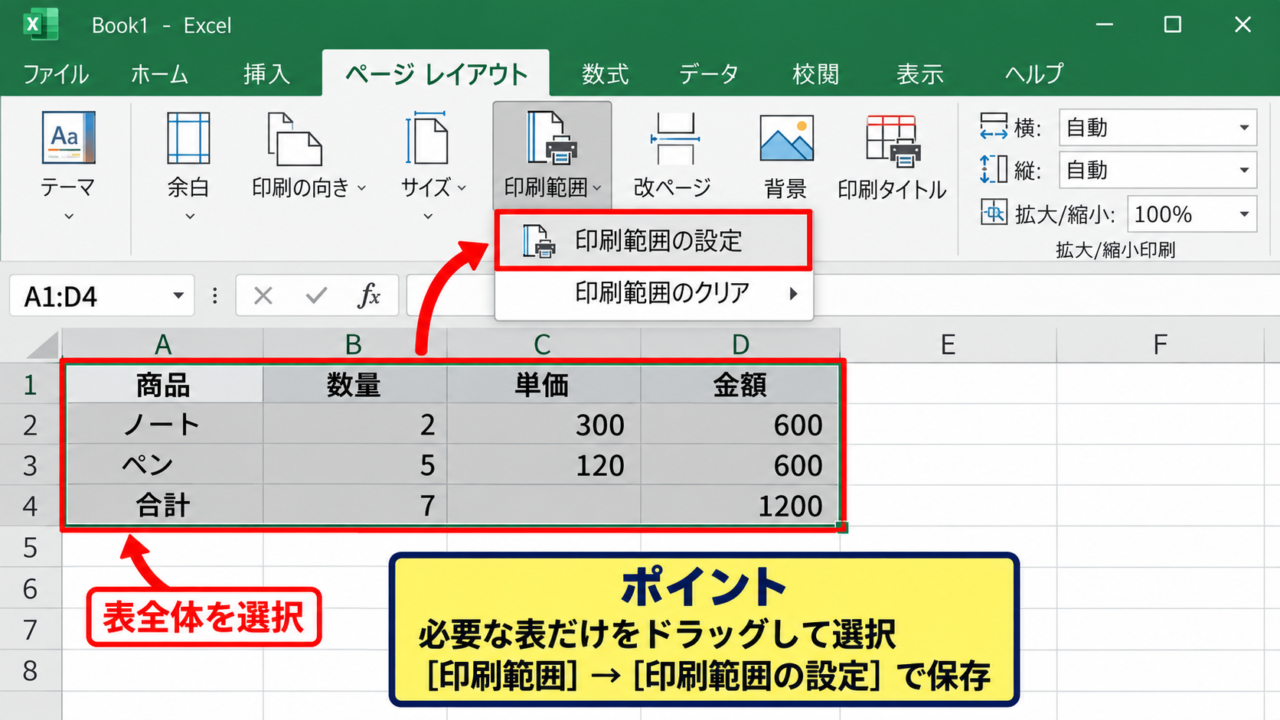Open the データ tab
Viewport: 1280px width, 720px height.
click(709, 74)
